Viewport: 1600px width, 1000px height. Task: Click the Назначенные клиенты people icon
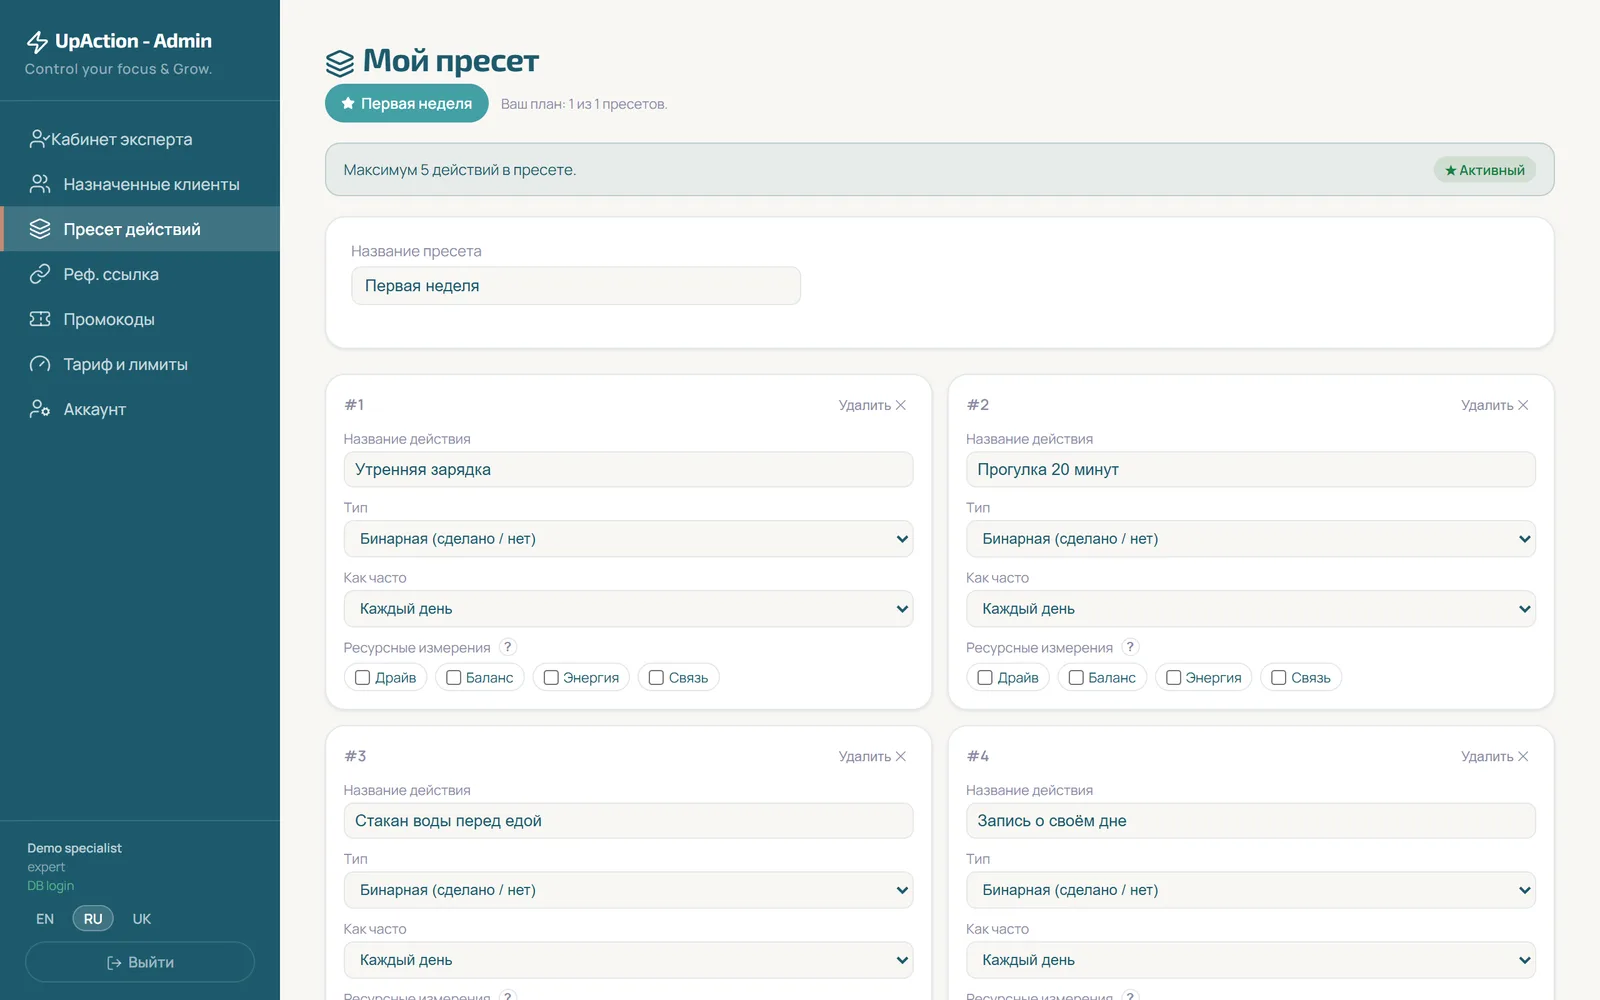click(40, 184)
